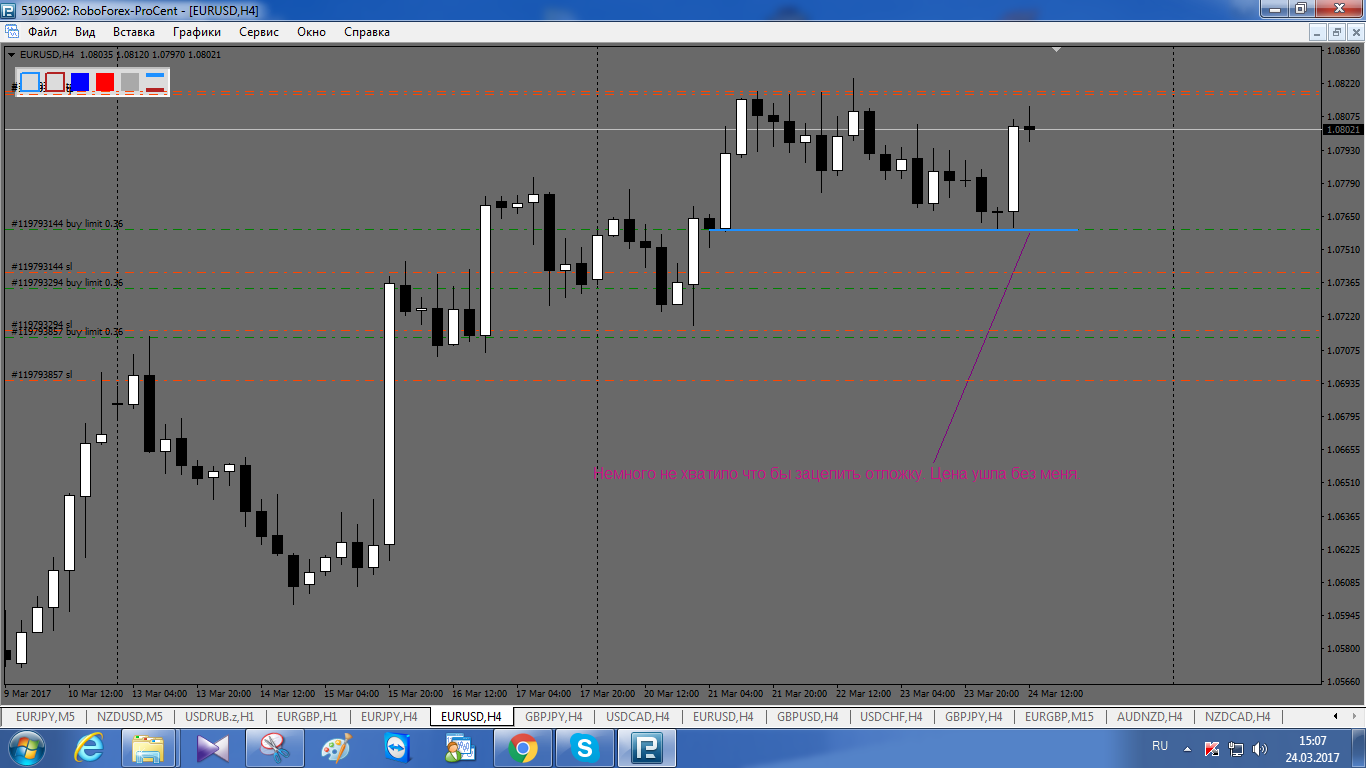Click the blue and red lines icon
The height and width of the screenshot is (768, 1366).
(x=155, y=82)
